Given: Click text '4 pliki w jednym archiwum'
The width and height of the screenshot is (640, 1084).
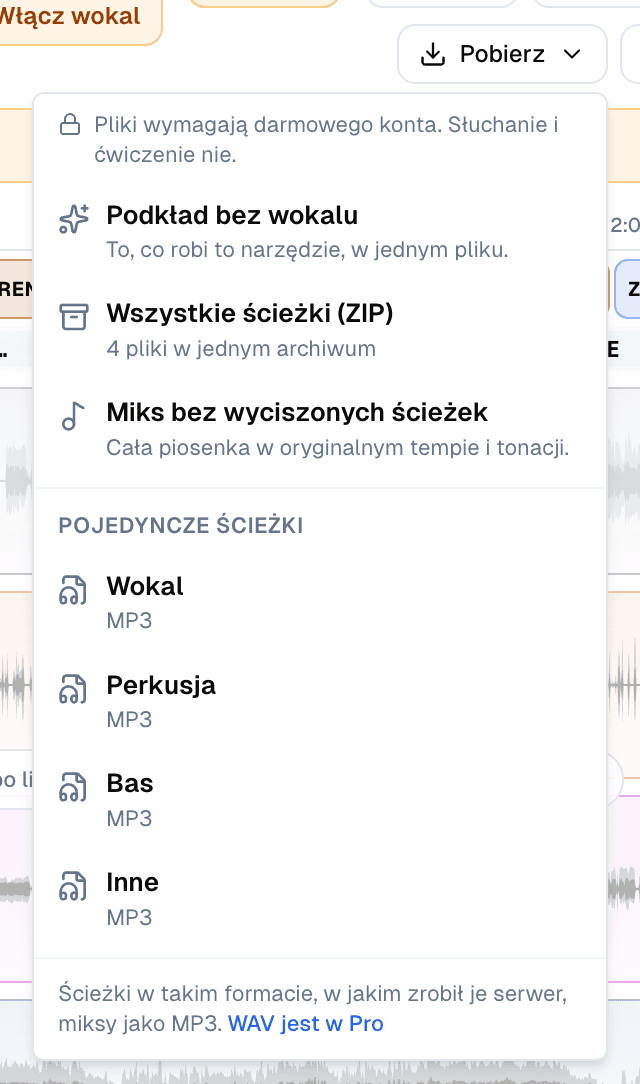Looking at the screenshot, I should 241,348.
